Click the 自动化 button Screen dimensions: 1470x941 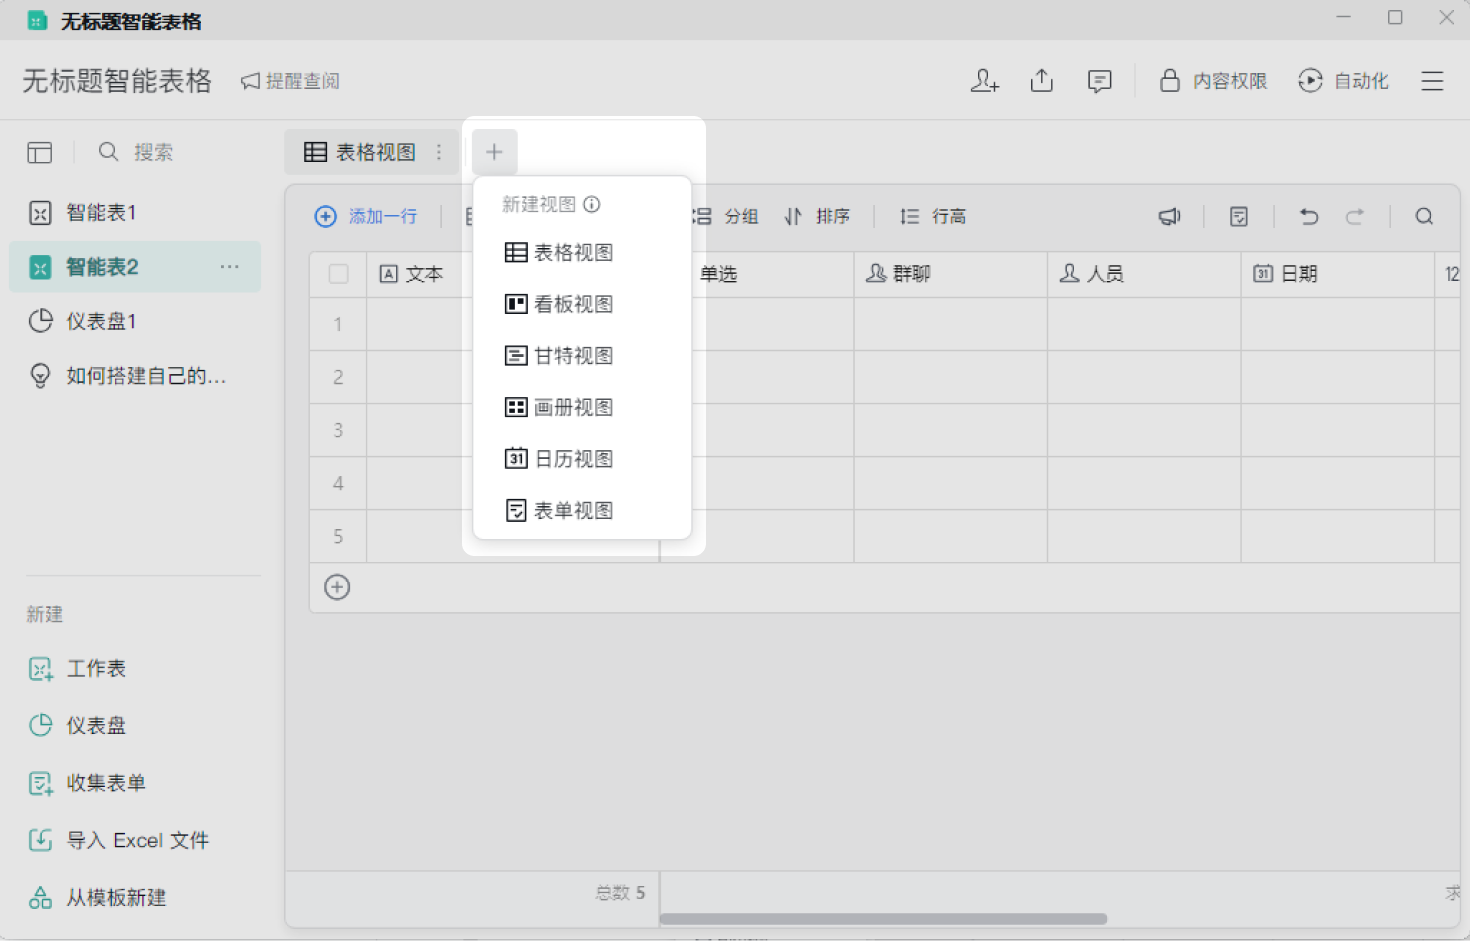click(1343, 81)
